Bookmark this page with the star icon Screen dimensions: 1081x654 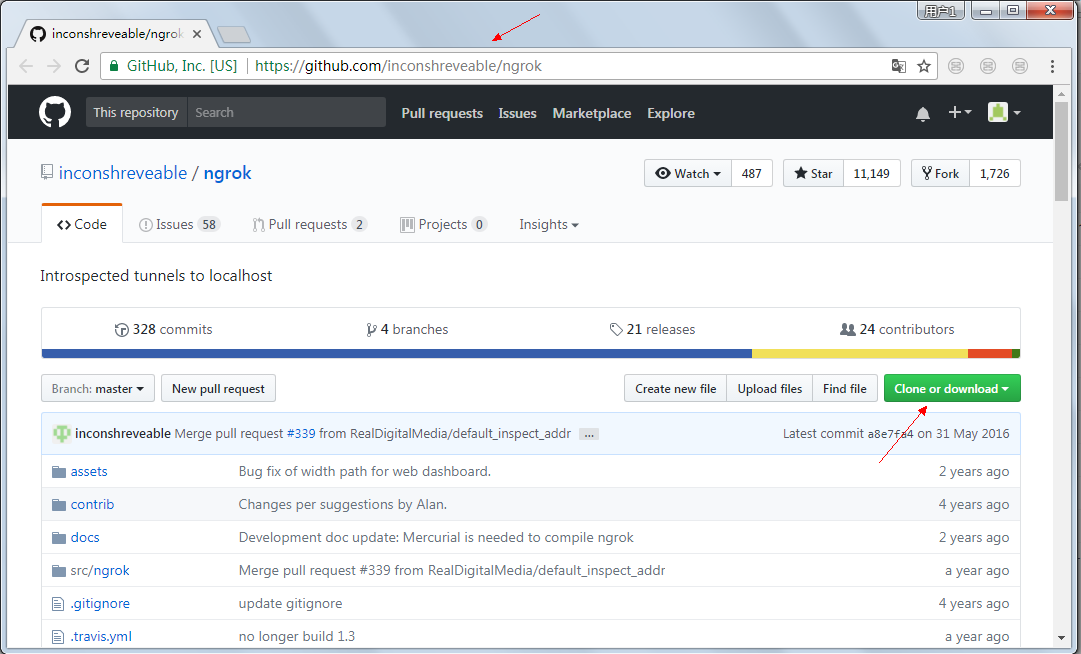924,66
